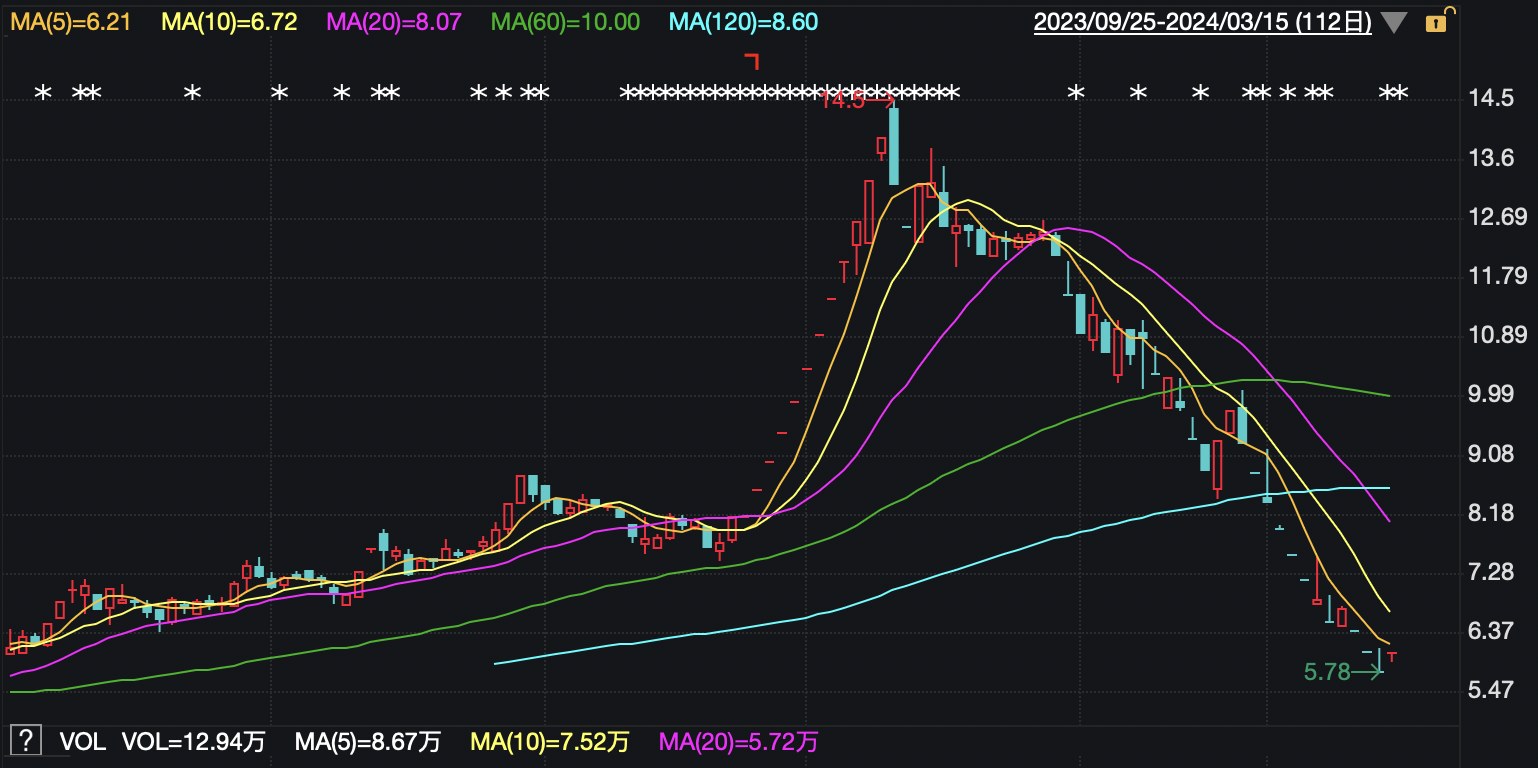The height and width of the screenshot is (768, 1538).
Task: Click the gold unlock padlock icon
Action: pyautogui.click(x=1435, y=22)
